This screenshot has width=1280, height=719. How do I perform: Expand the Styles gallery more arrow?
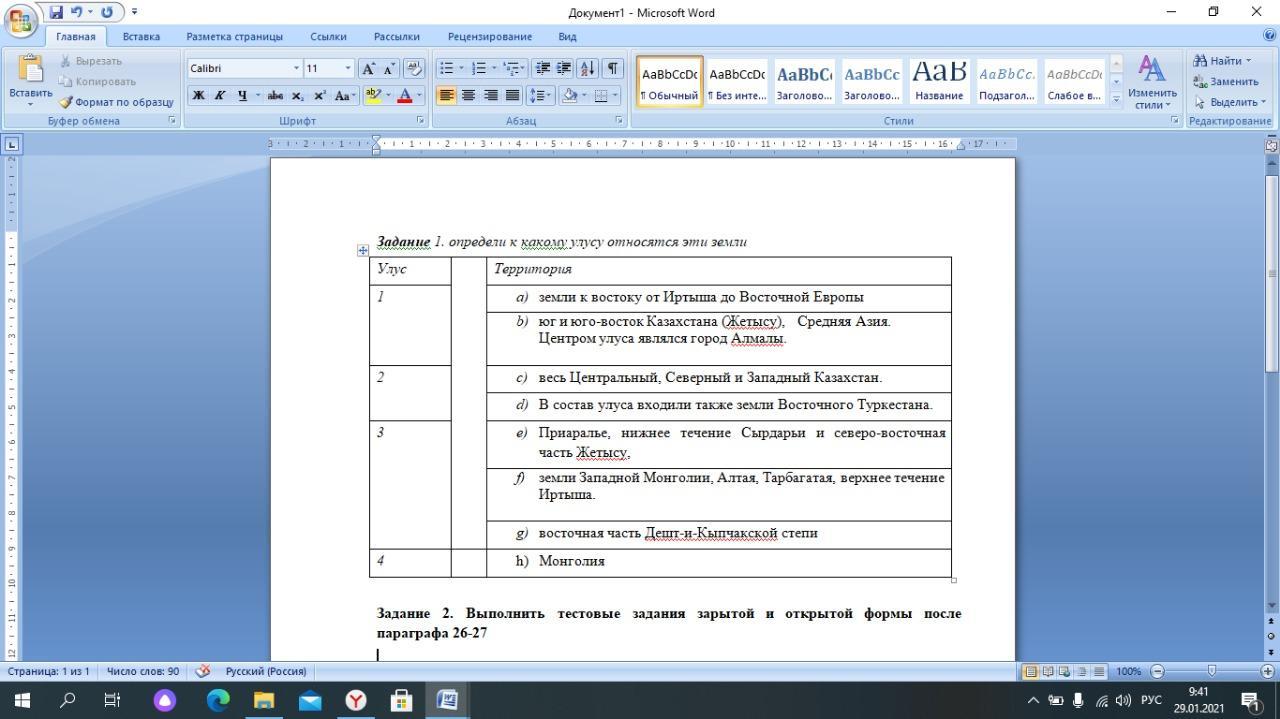(1116, 99)
